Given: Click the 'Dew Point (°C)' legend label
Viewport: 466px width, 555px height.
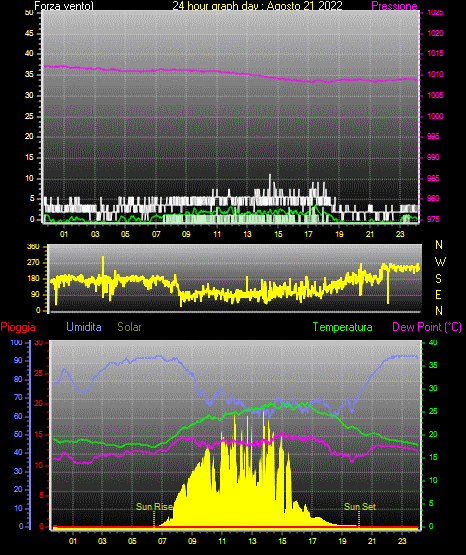Looking at the screenshot, I should coord(427,327).
